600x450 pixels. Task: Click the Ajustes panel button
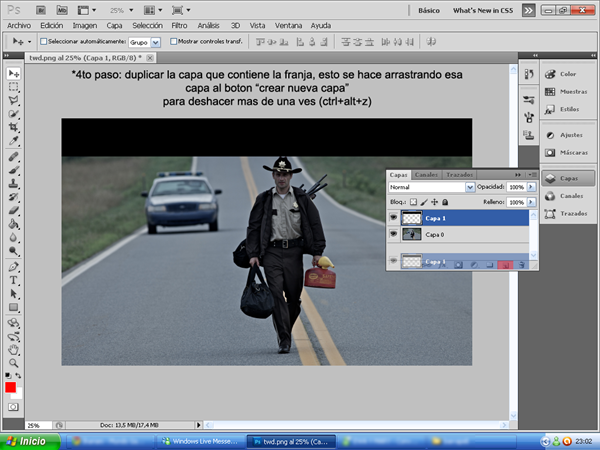[x=566, y=134]
